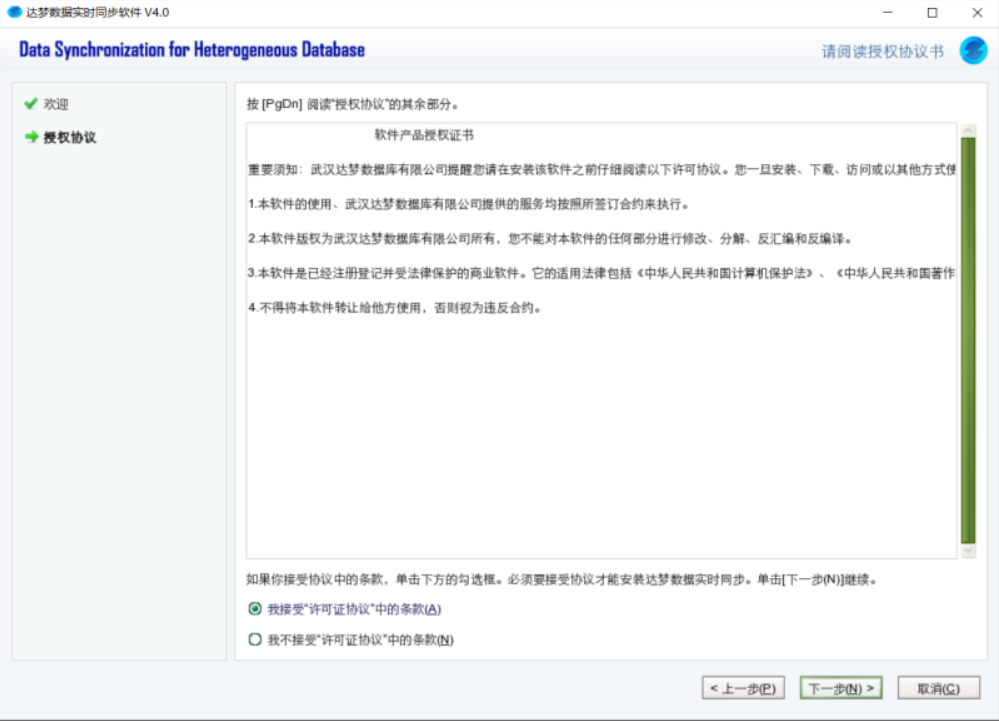999x721 pixels.
Task: Click the green vertical scrollbar thumb
Action: [x=968, y=341]
